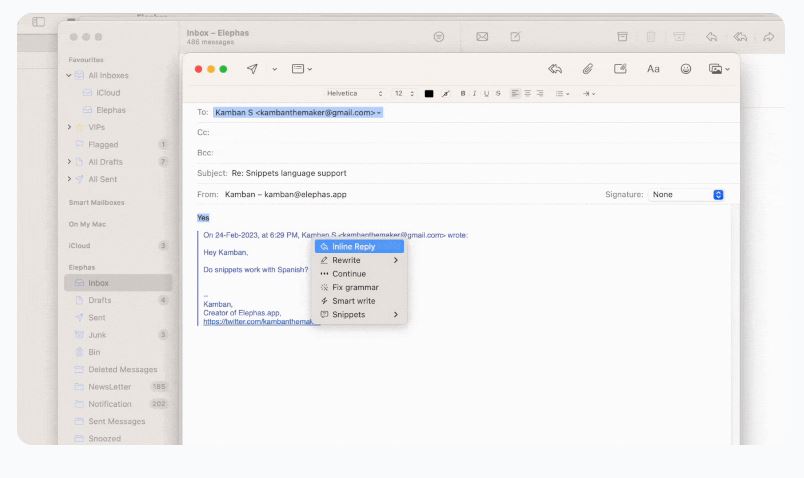
Task: Toggle the format bar with Aa icon
Action: (653, 69)
